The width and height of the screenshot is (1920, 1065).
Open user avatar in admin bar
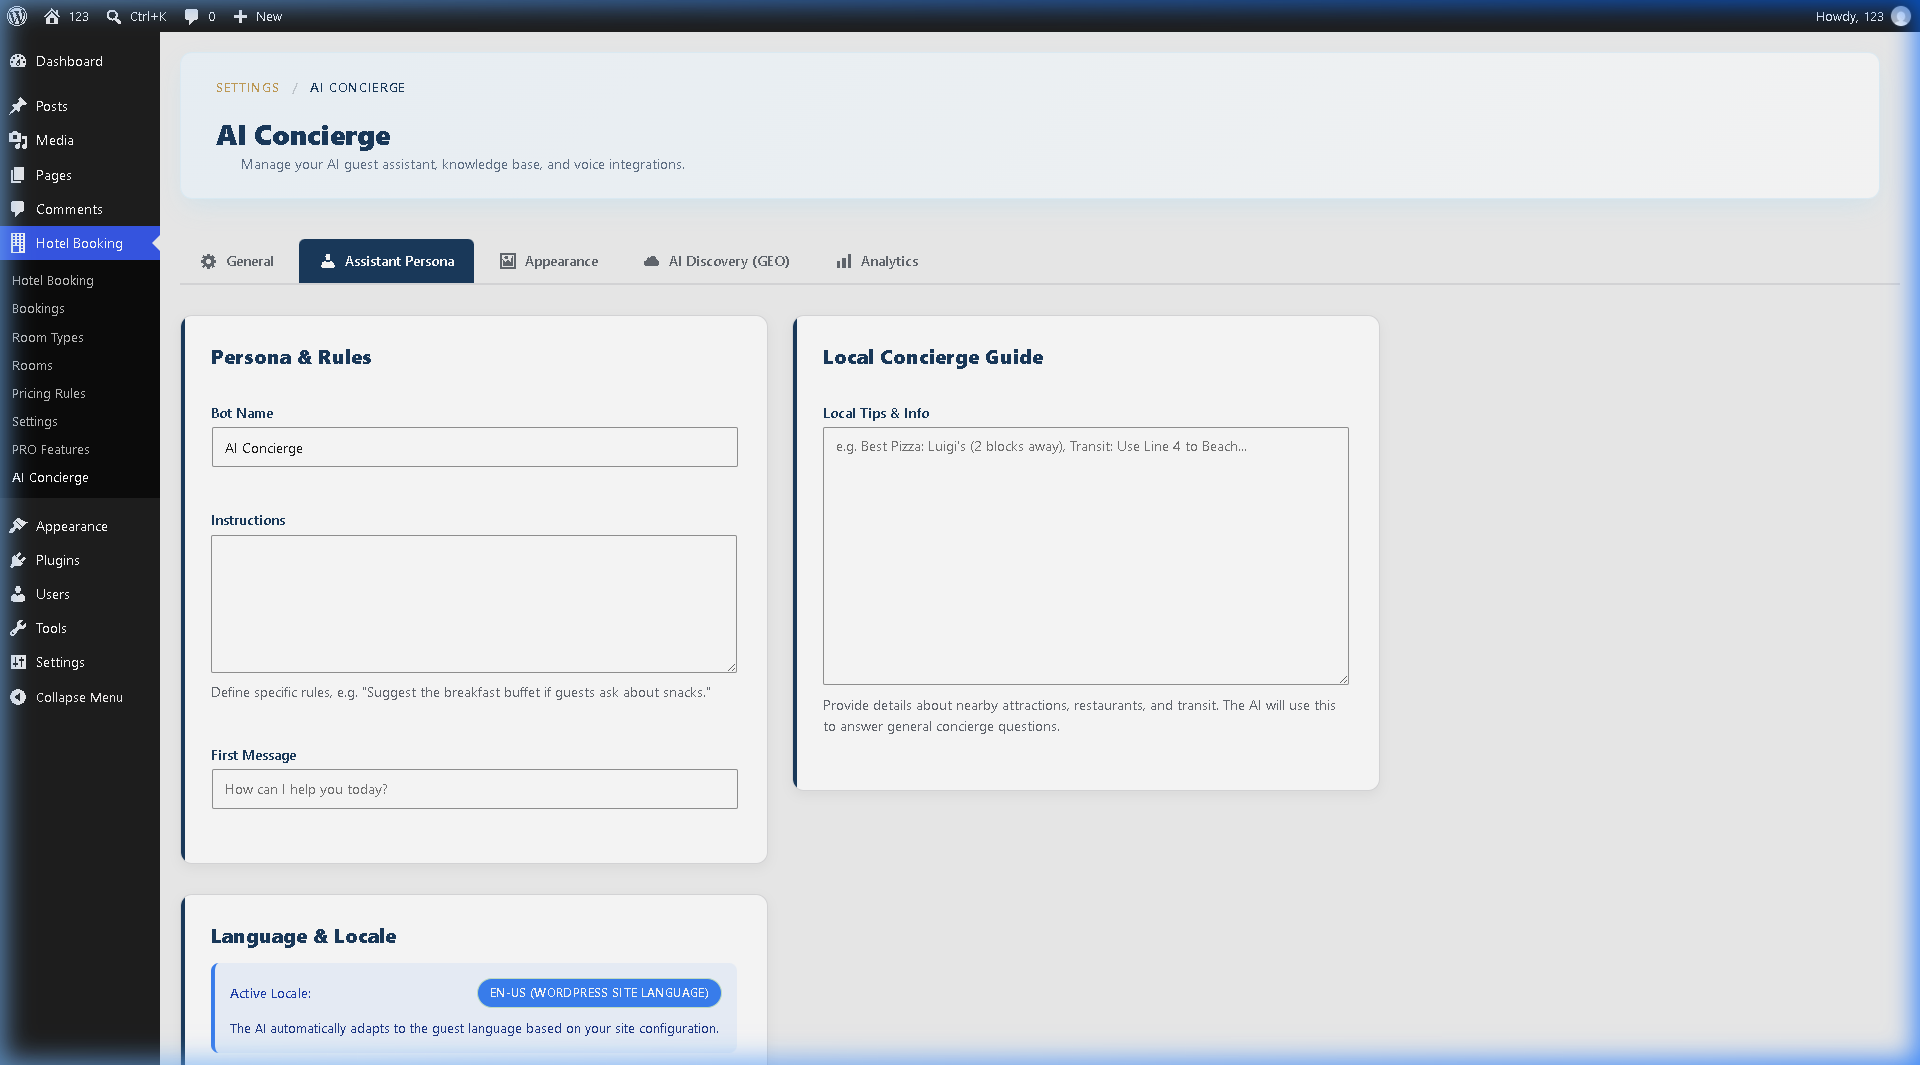coord(1900,16)
